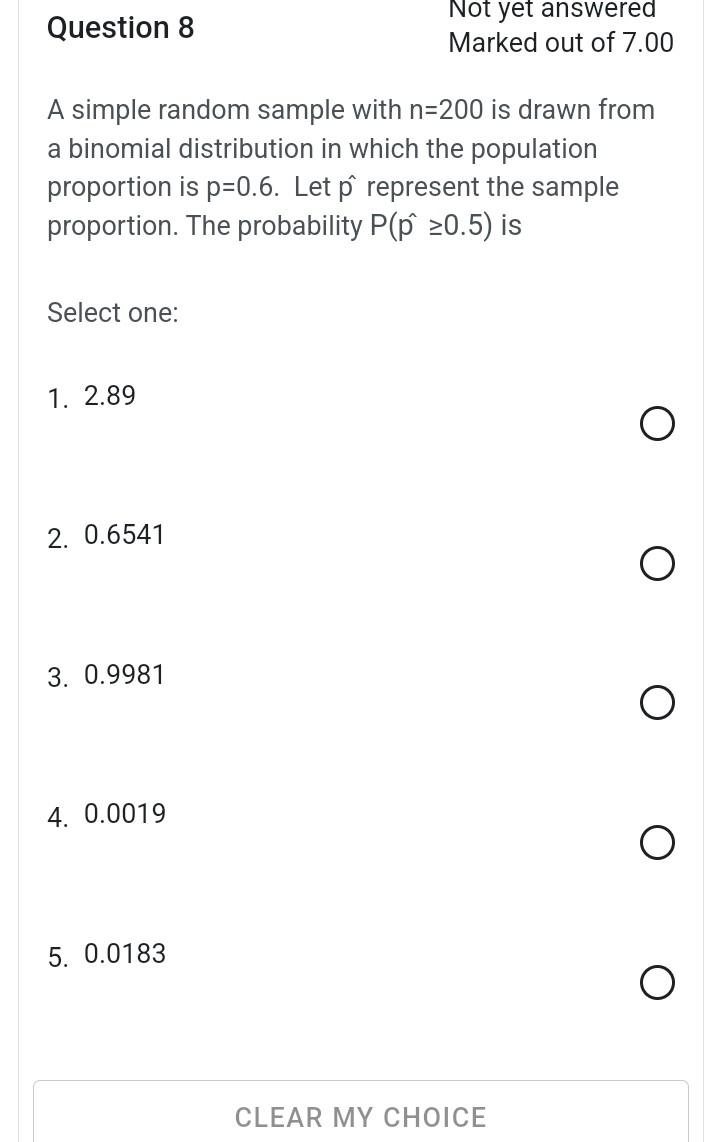710x1142 pixels.
Task: Click inside the Clear My Choice panel area
Action: pos(360,1110)
